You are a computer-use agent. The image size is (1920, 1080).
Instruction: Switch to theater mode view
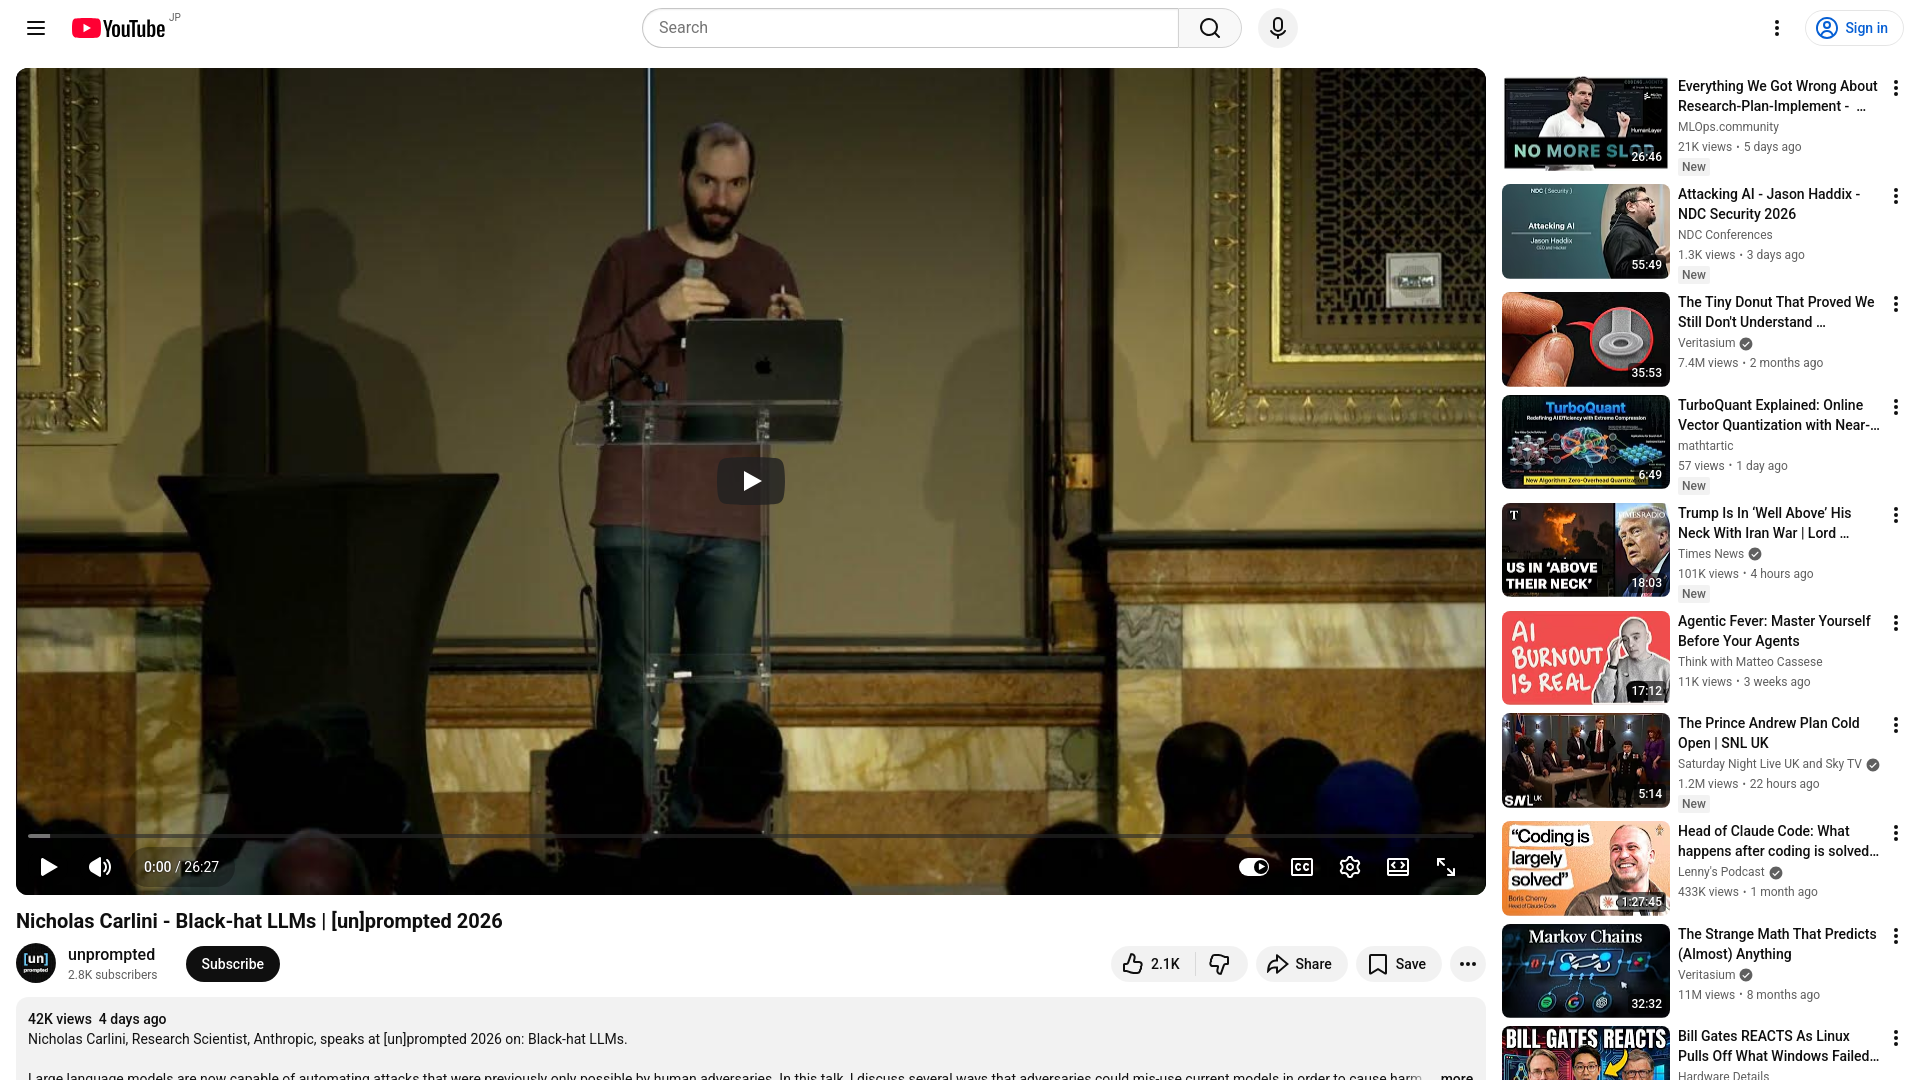point(1397,867)
